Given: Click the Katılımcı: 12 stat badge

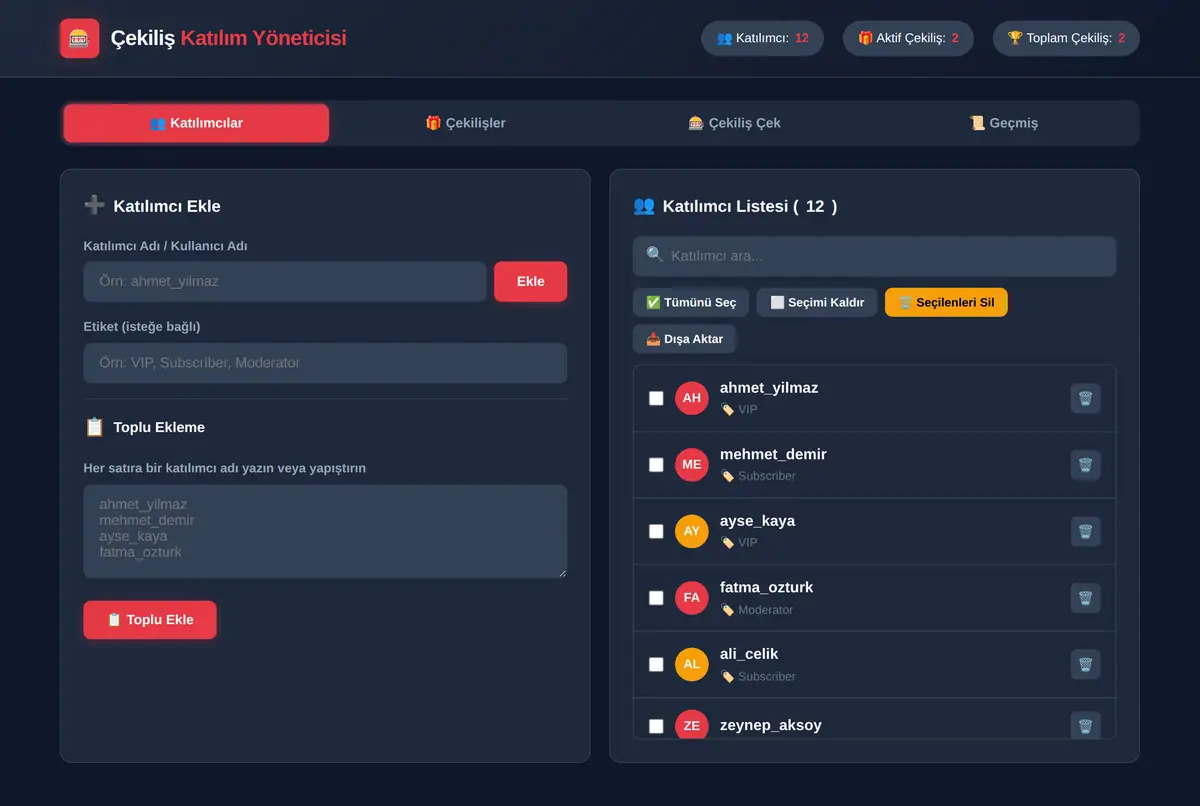Looking at the screenshot, I should (x=763, y=38).
